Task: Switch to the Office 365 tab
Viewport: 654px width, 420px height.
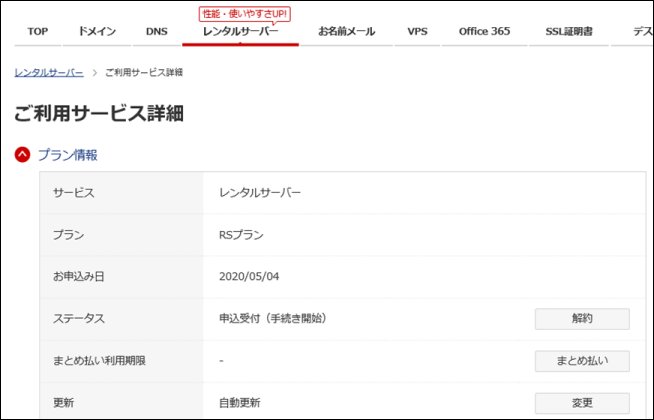Action: coord(484,32)
